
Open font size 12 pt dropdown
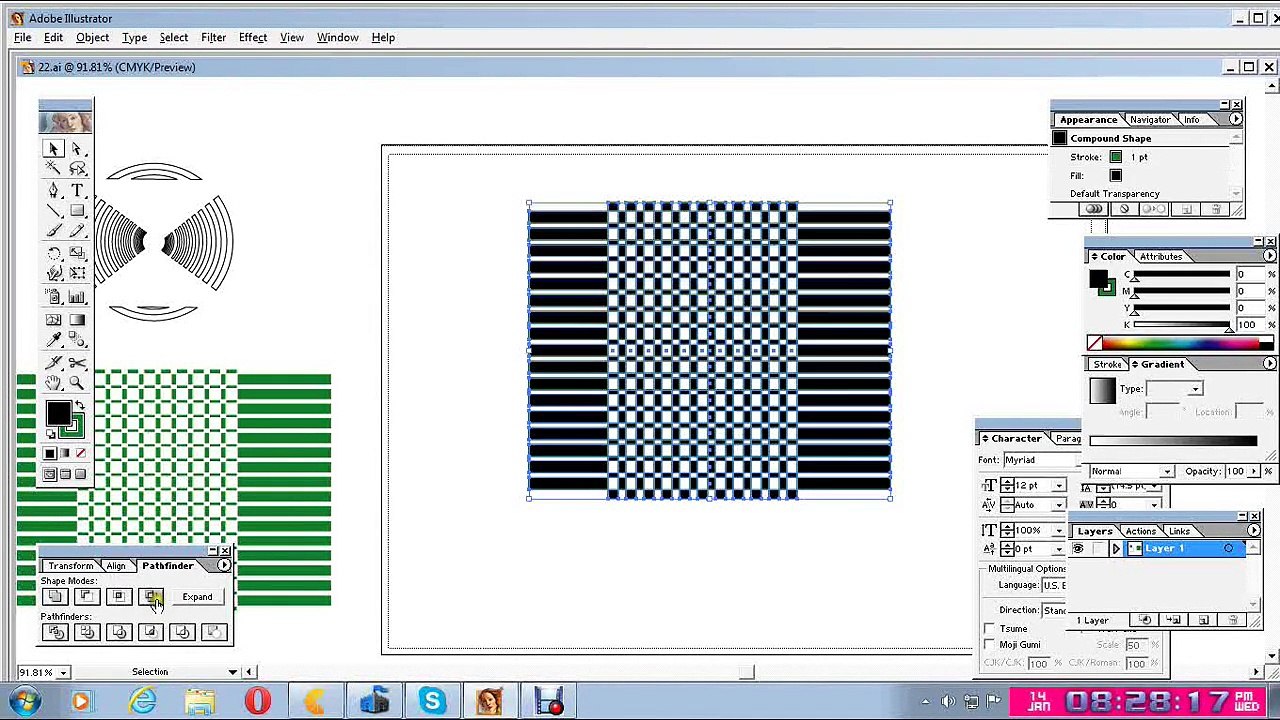[x=1059, y=486]
